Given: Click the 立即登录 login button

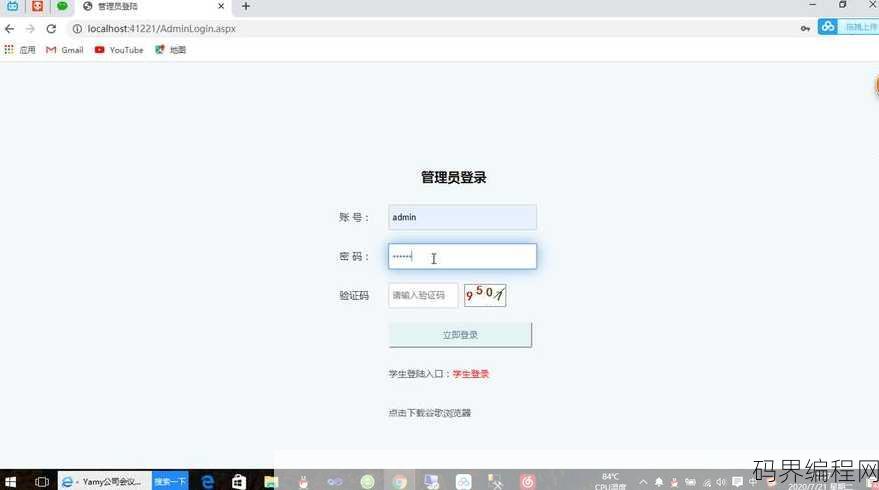Looking at the screenshot, I should pos(460,335).
